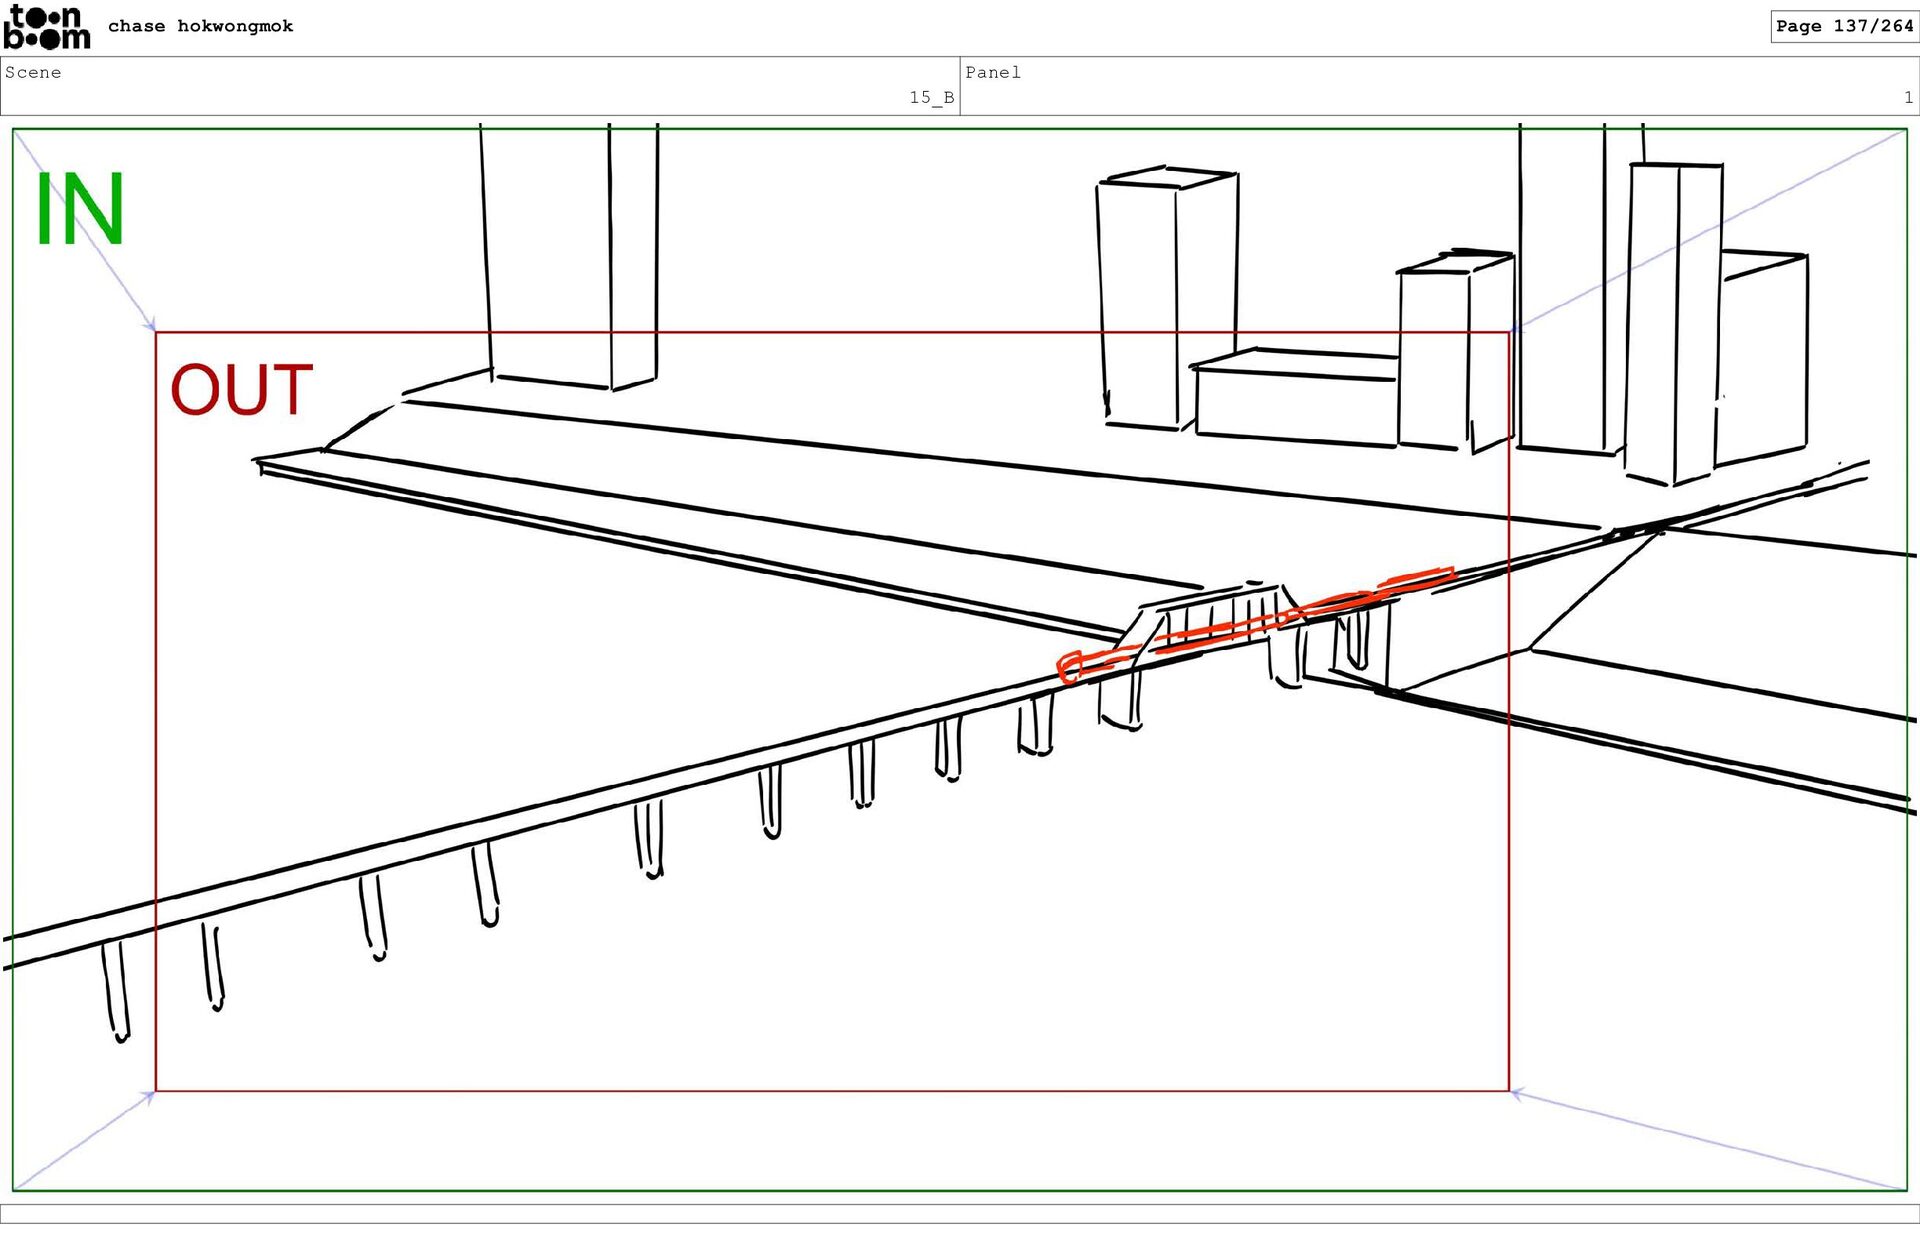Select the scene number 15_B

pos(930,97)
